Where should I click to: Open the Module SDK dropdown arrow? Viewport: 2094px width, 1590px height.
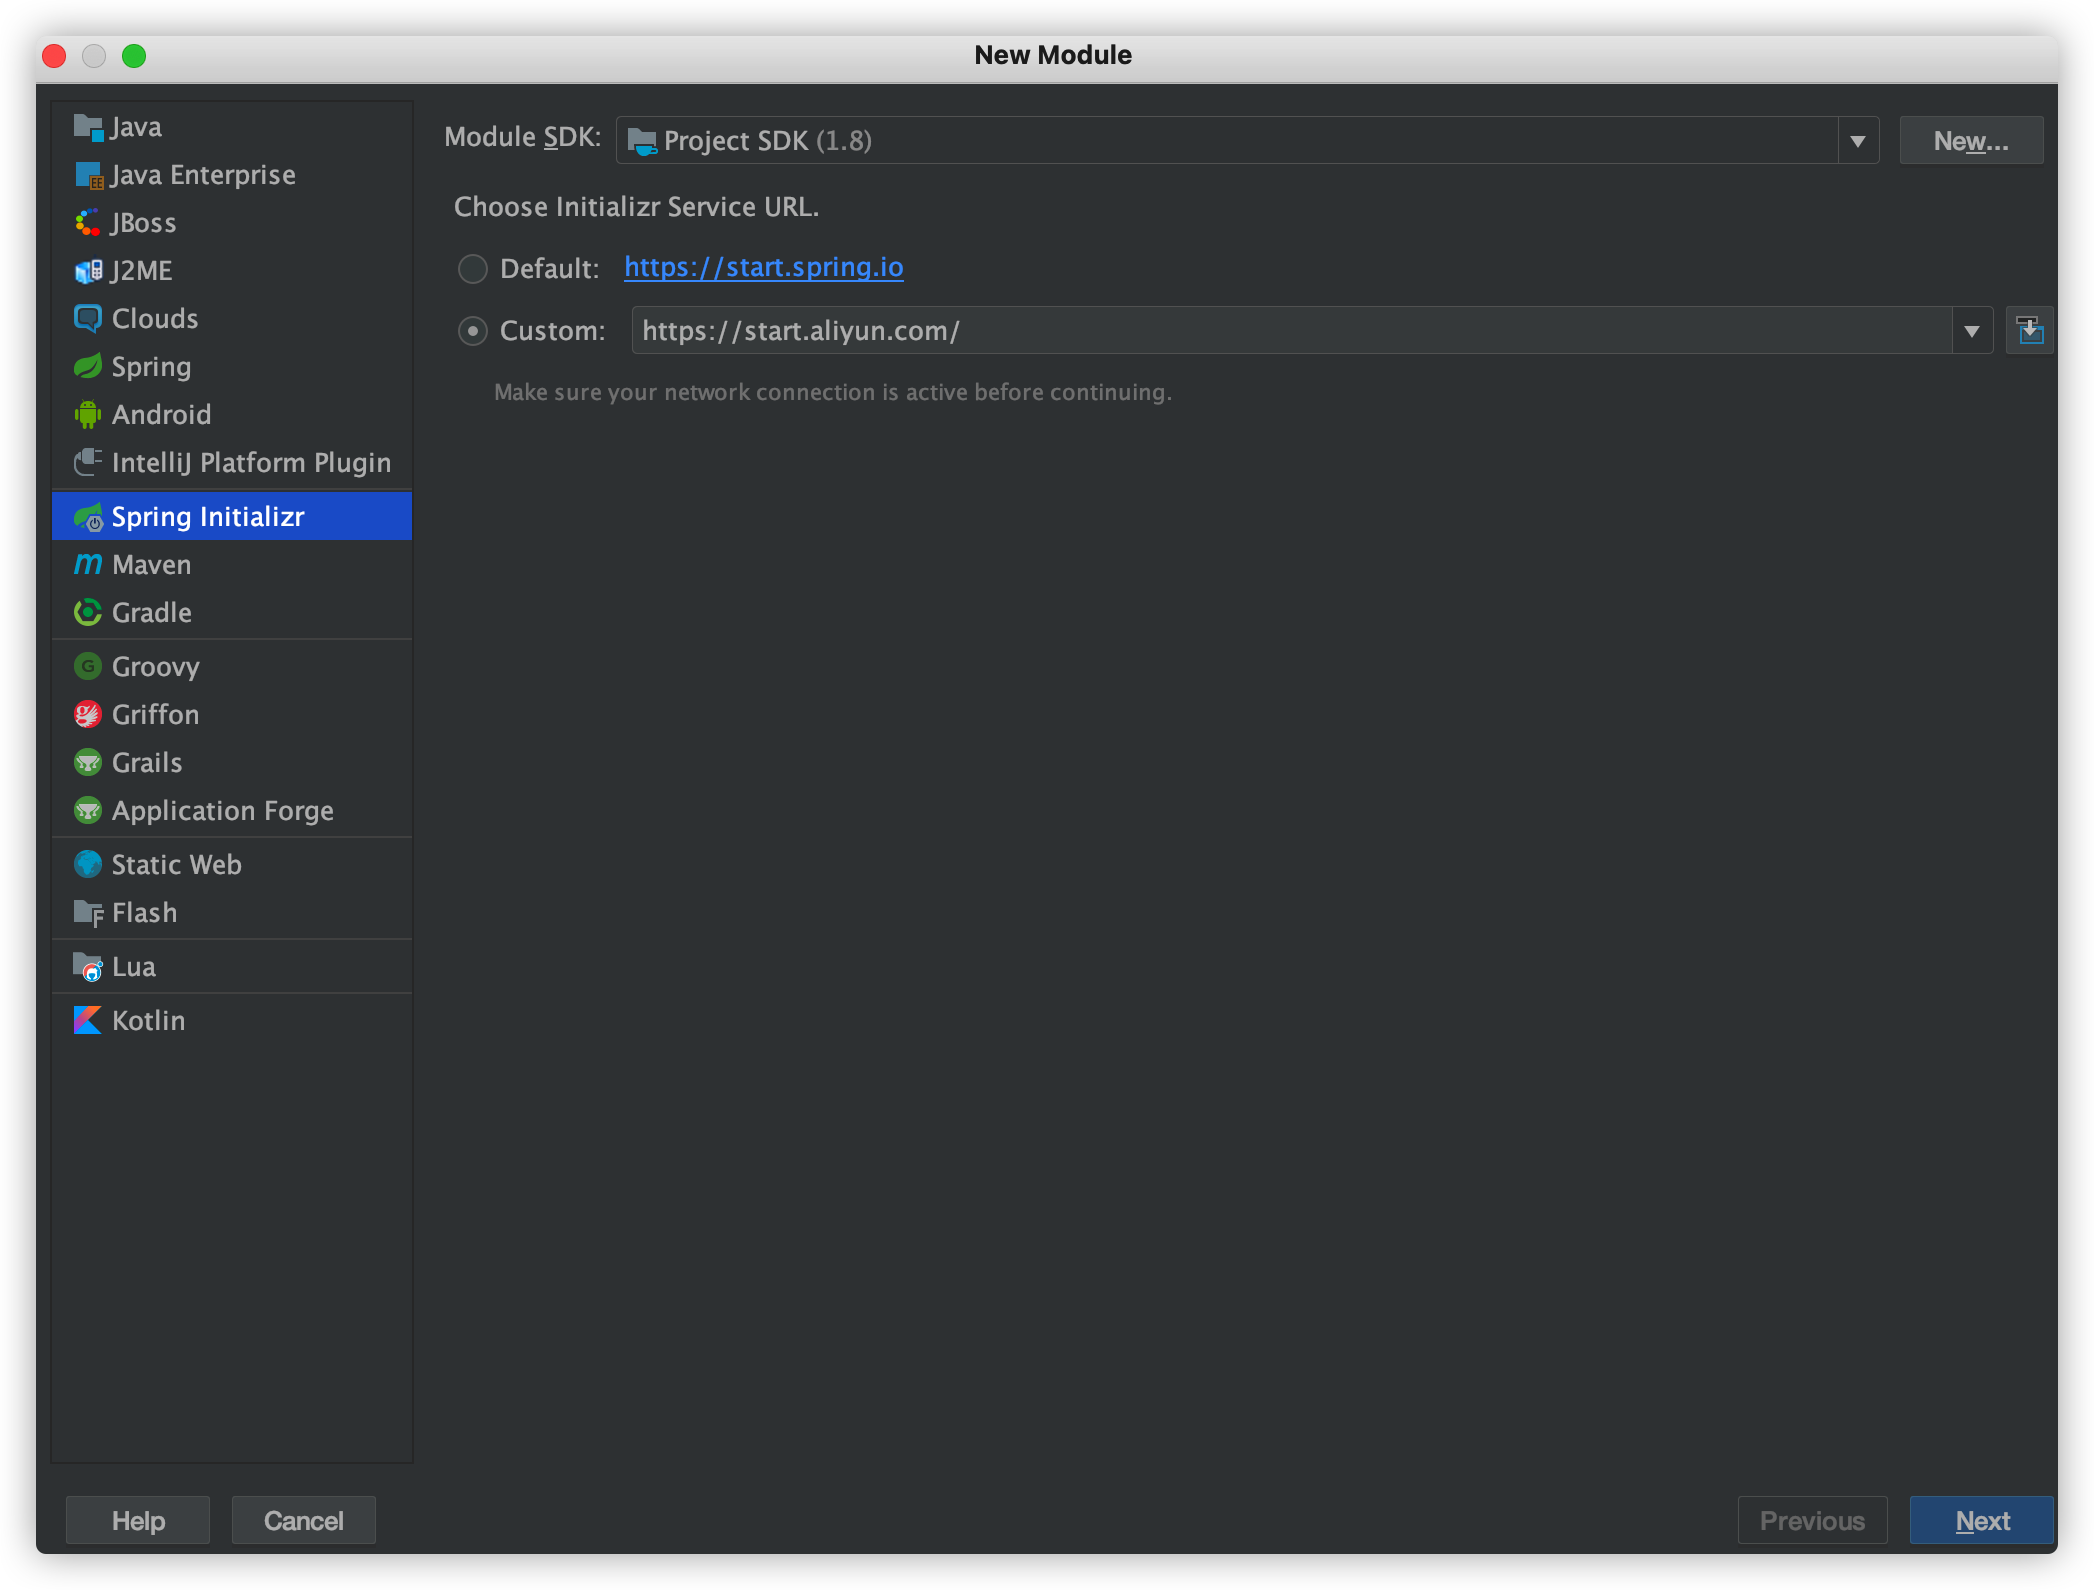1858,141
